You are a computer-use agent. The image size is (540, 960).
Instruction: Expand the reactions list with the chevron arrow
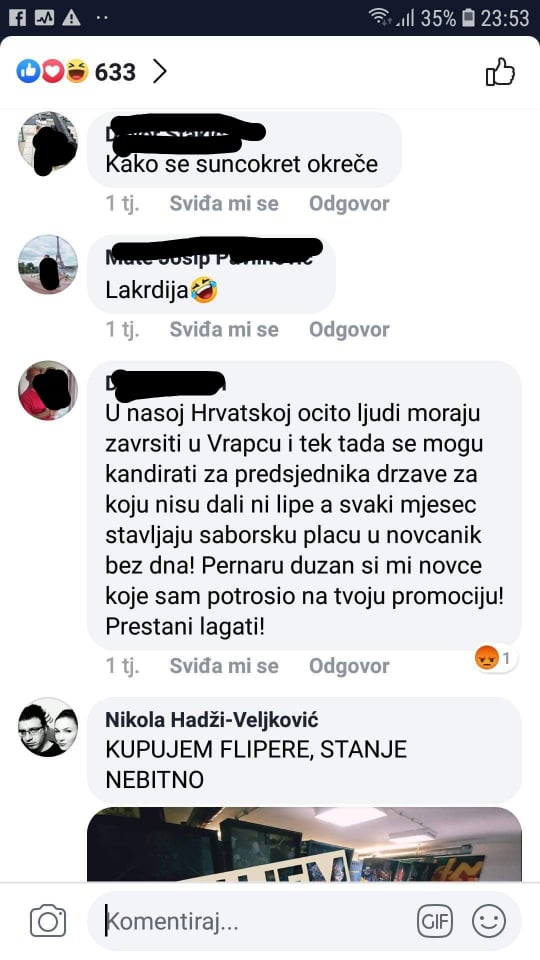click(160, 72)
